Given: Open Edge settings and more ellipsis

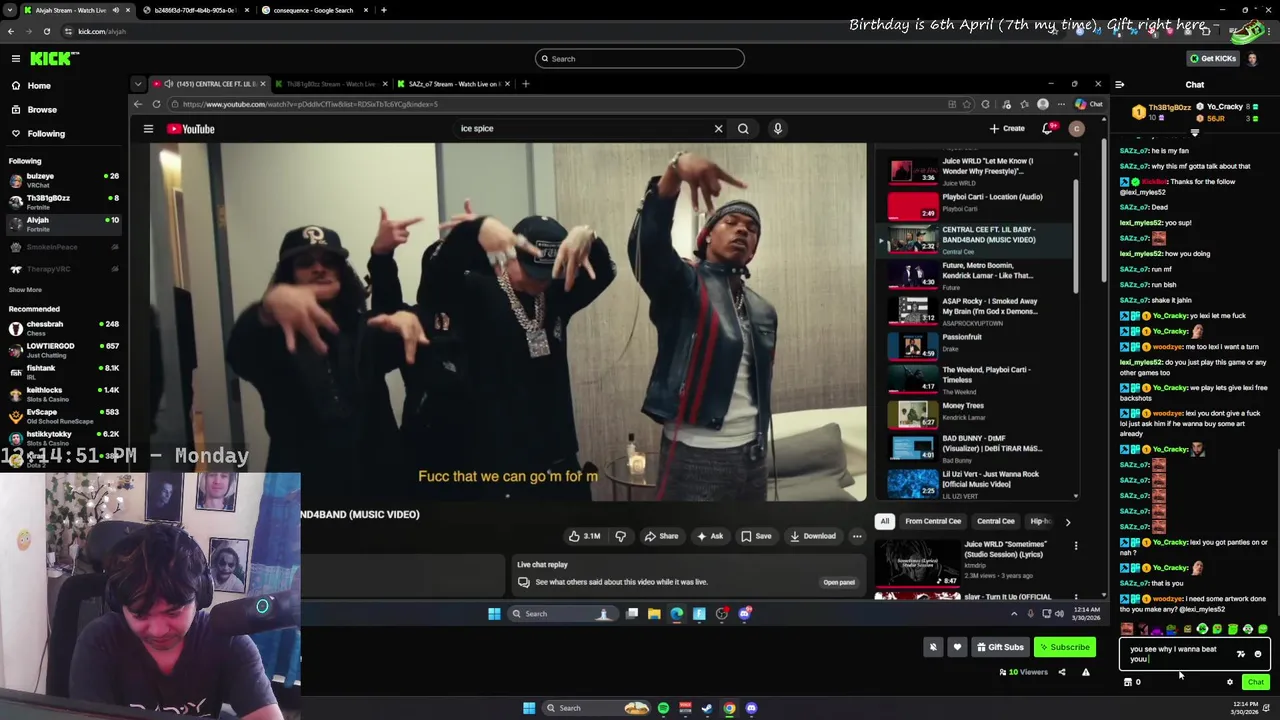Looking at the screenshot, I should pyautogui.click(x=1061, y=104).
